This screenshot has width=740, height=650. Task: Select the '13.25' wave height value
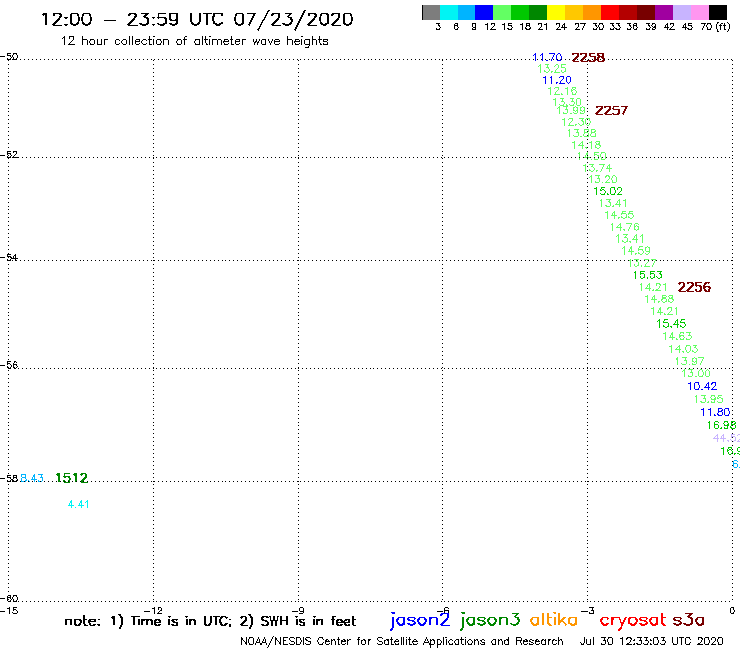552,68
